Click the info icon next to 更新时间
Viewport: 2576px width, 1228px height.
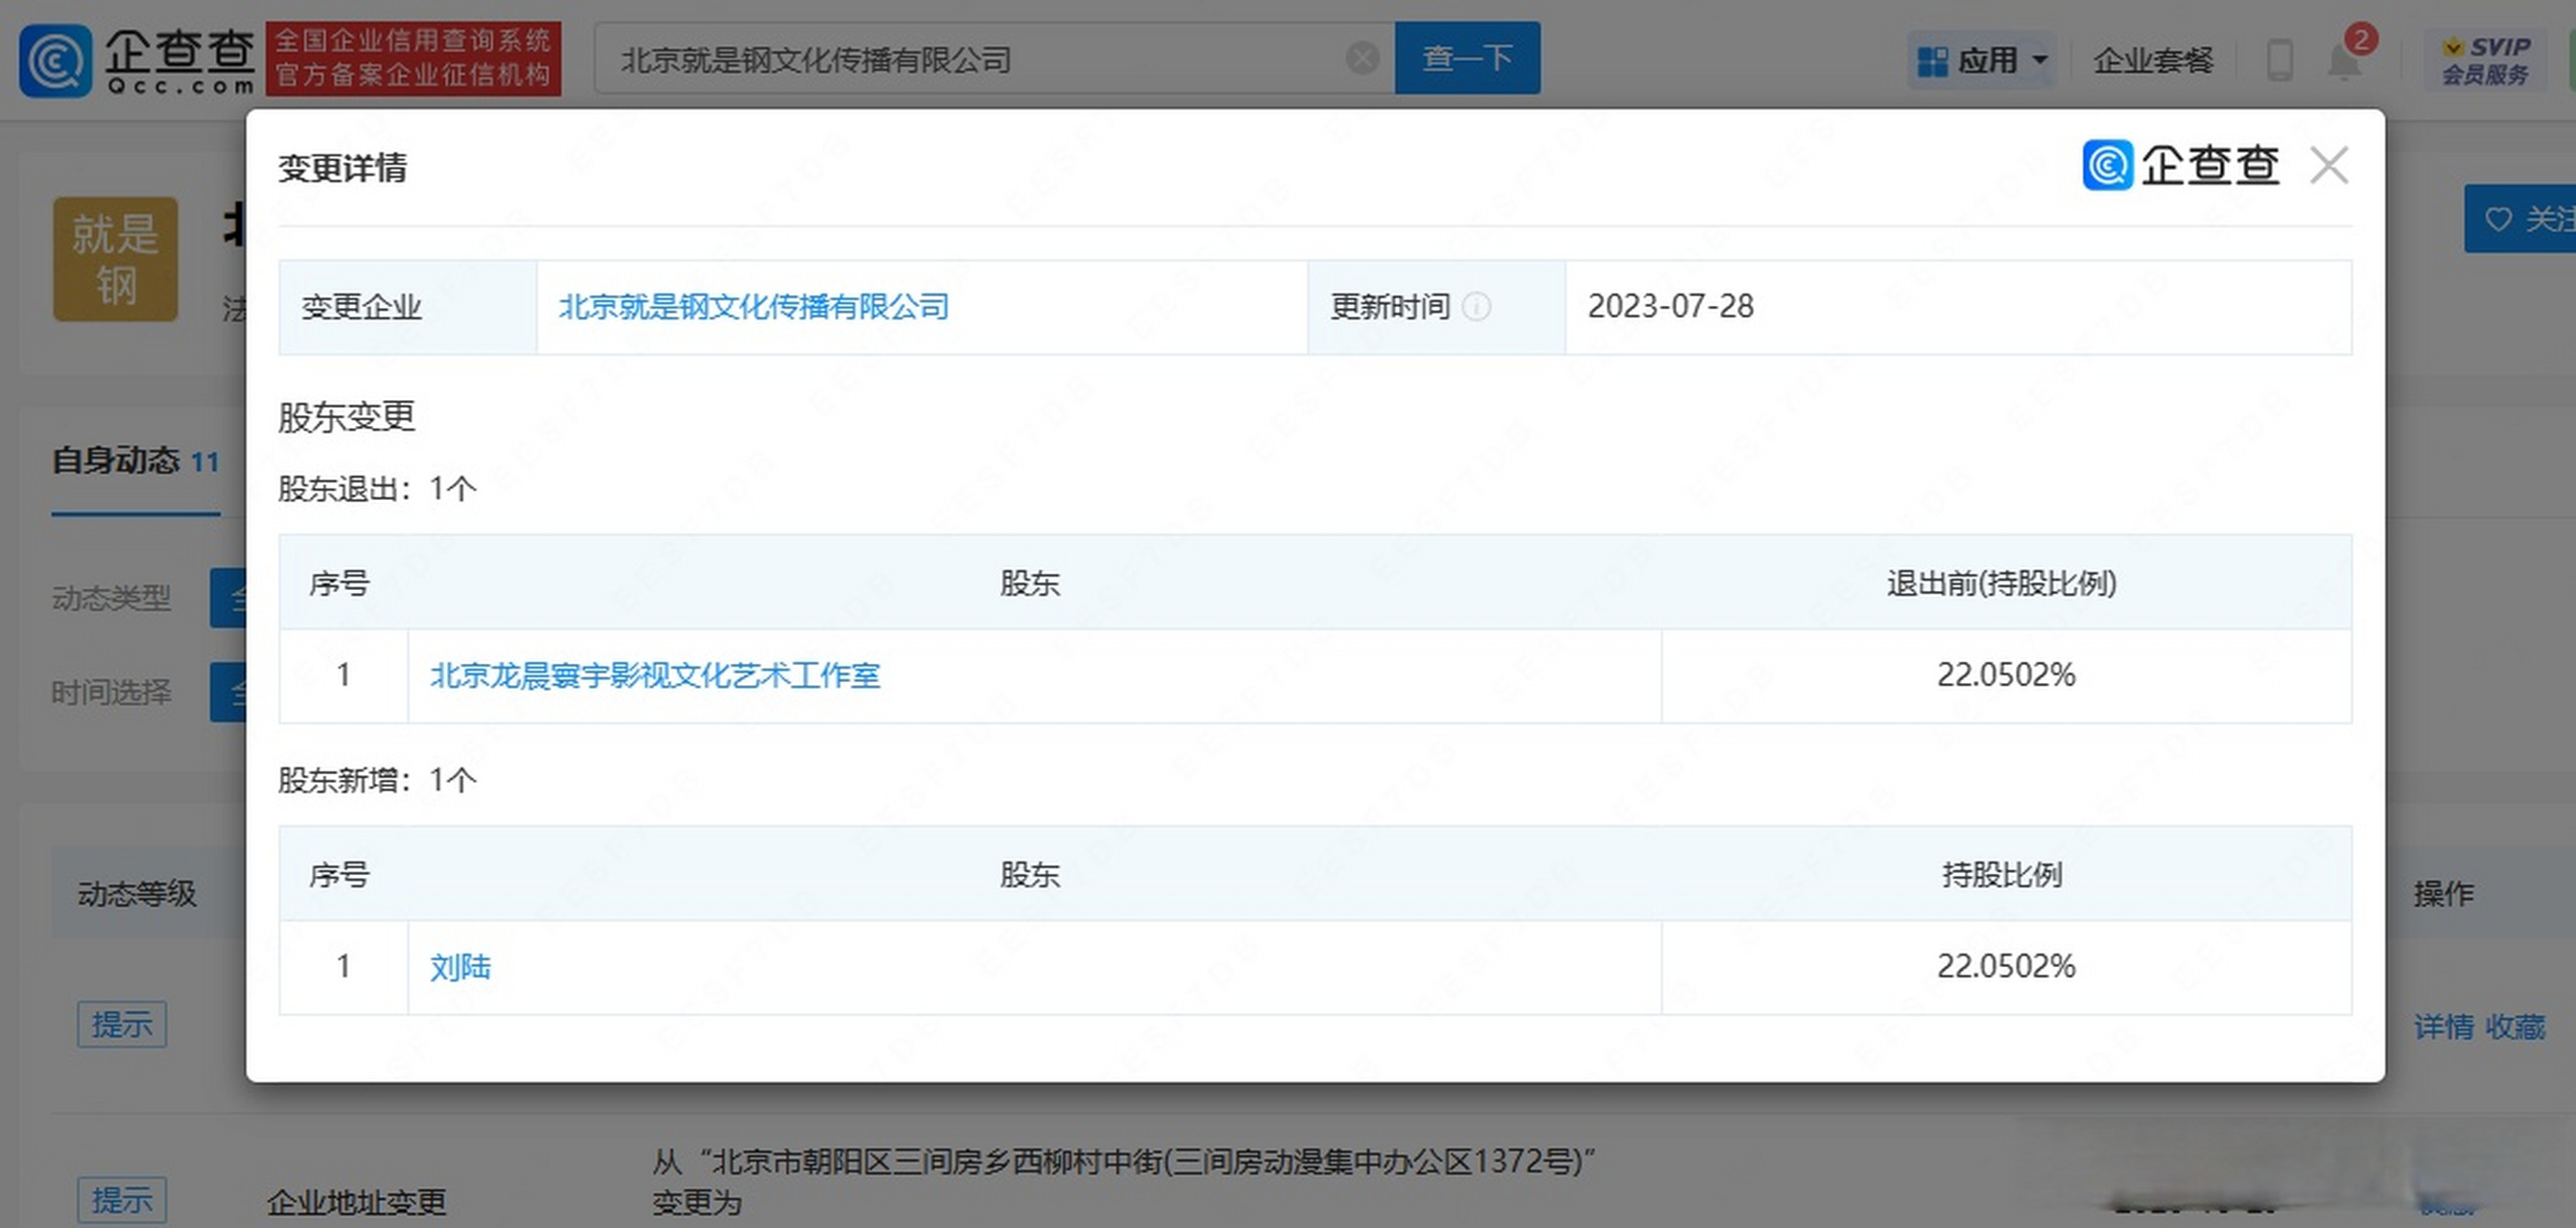[1478, 307]
